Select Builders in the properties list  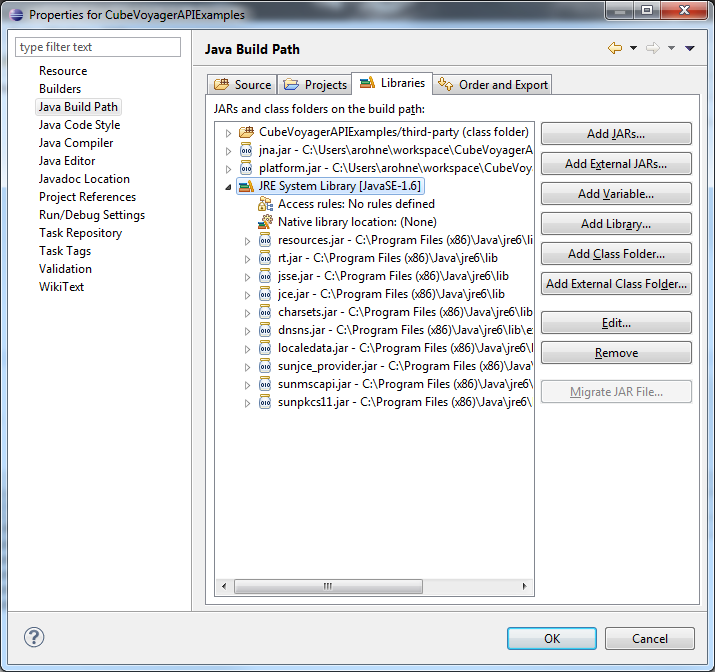click(60, 89)
